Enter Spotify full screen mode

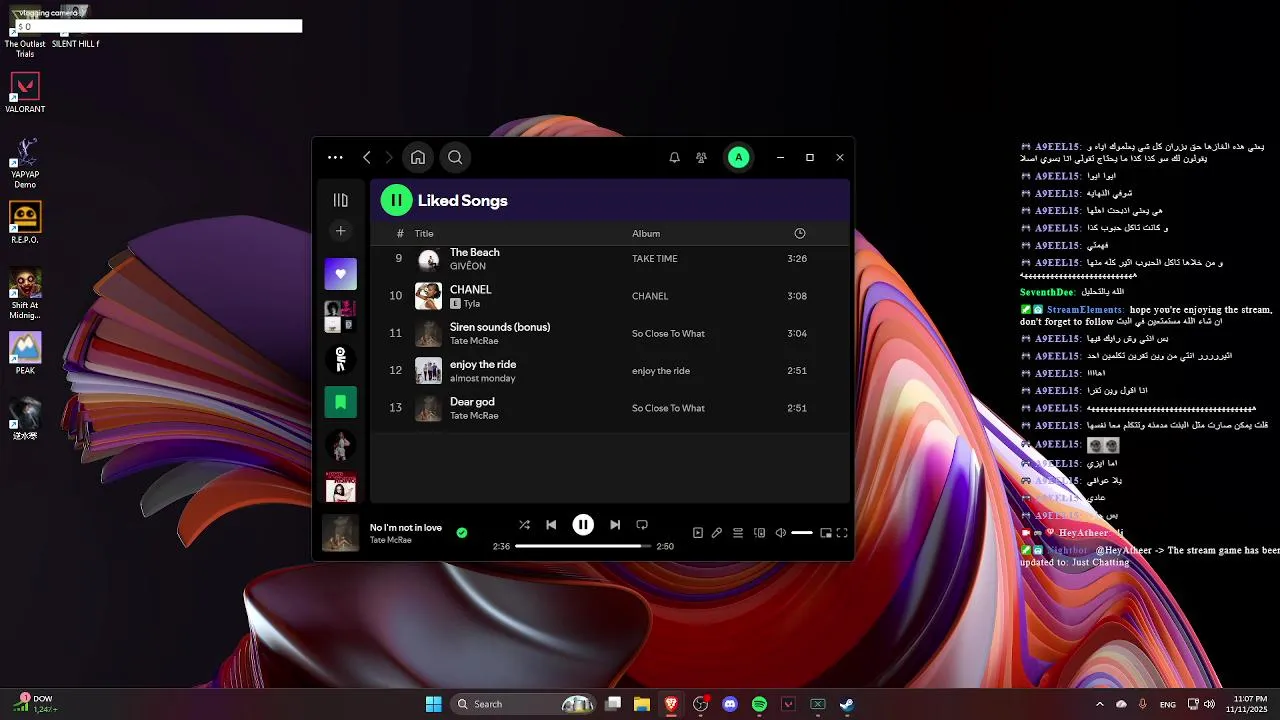(842, 533)
